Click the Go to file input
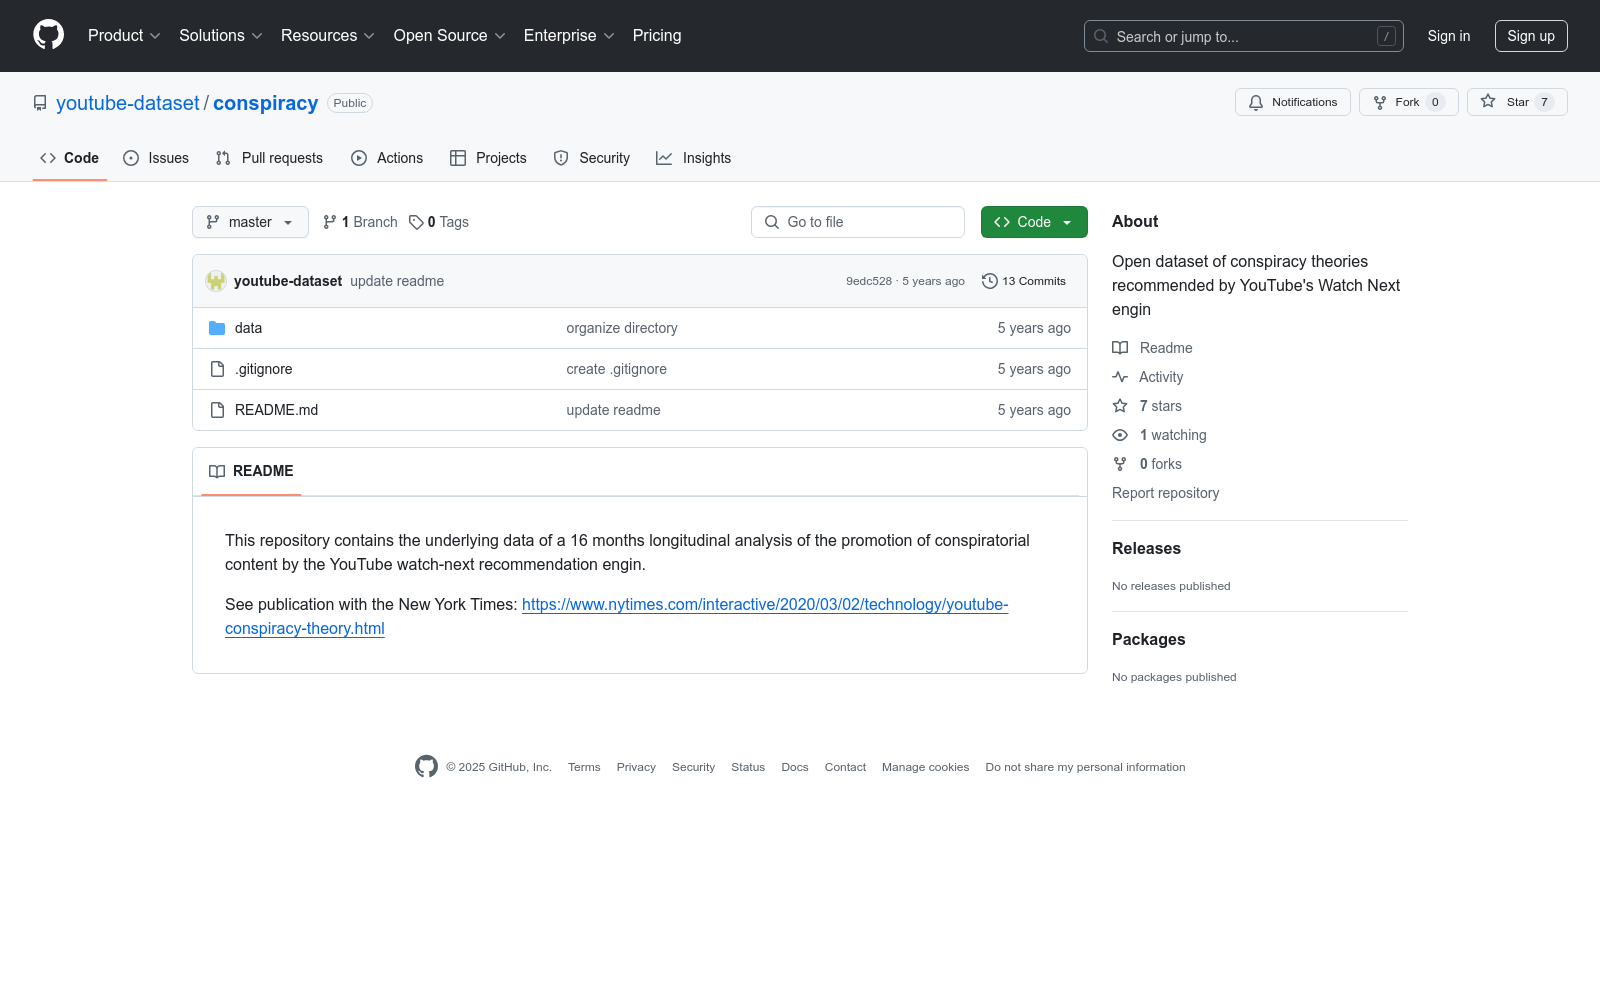The width and height of the screenshot is (1600, 1000). pyautogui.click(x=858, y=222)
